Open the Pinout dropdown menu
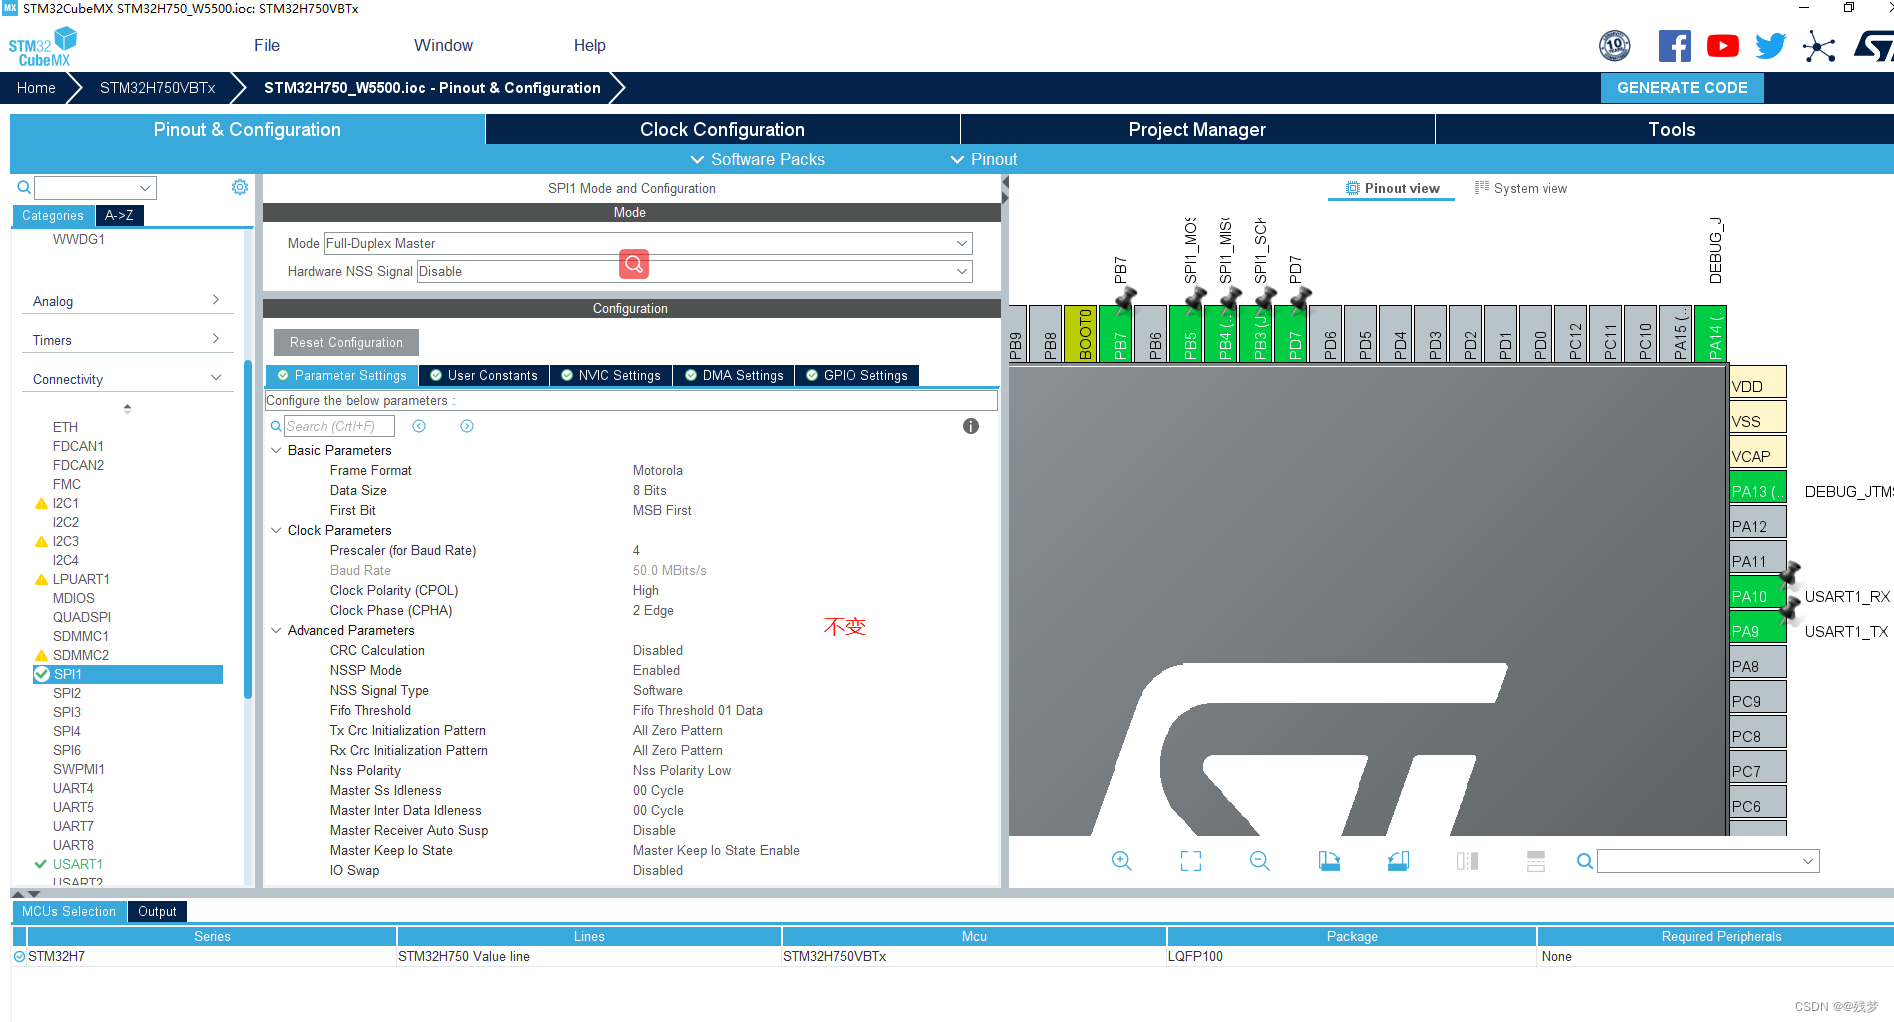The height and width of the screenshot is (1022, 1894). pos(983,159)
